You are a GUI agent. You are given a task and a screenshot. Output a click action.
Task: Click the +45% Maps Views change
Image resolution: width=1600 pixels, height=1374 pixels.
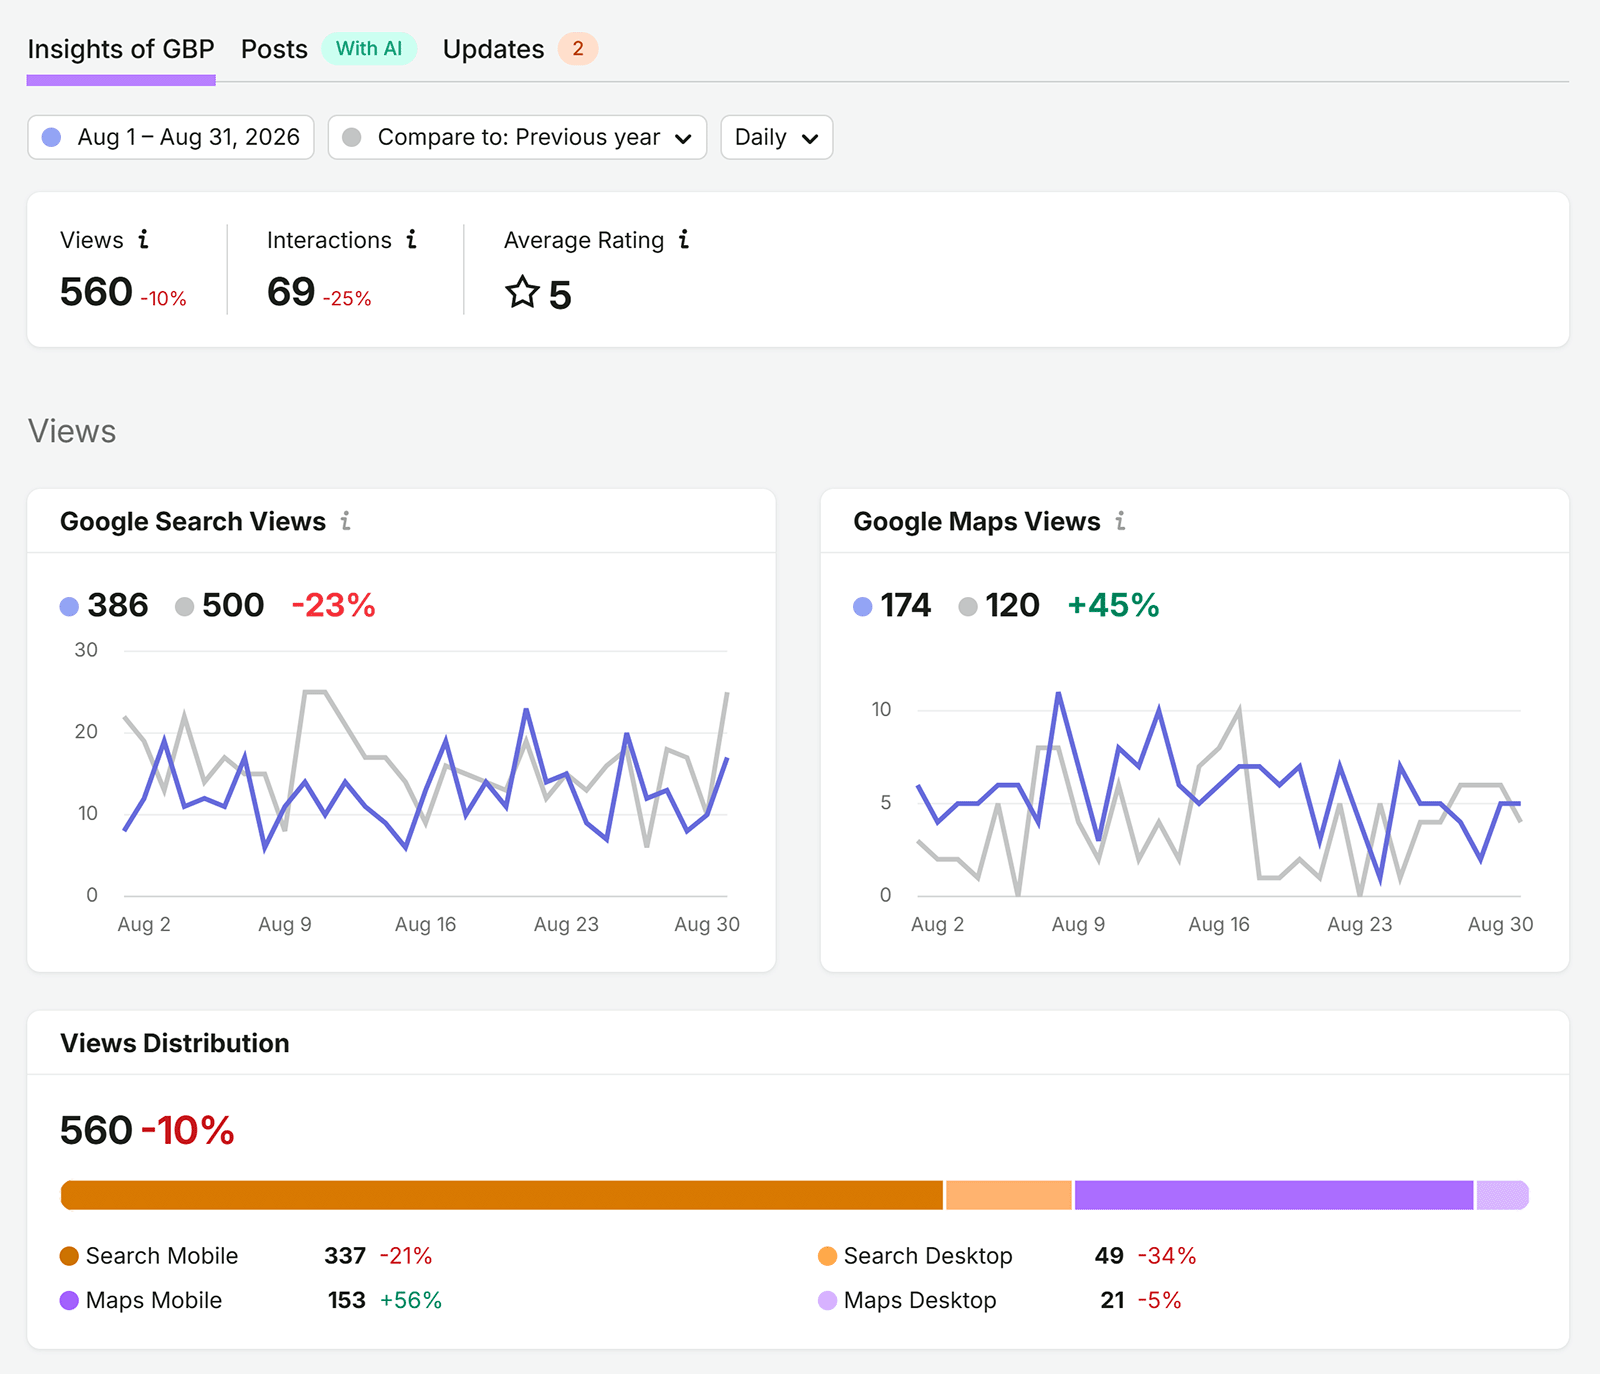pyautogui.click(x=1113, y=605)
